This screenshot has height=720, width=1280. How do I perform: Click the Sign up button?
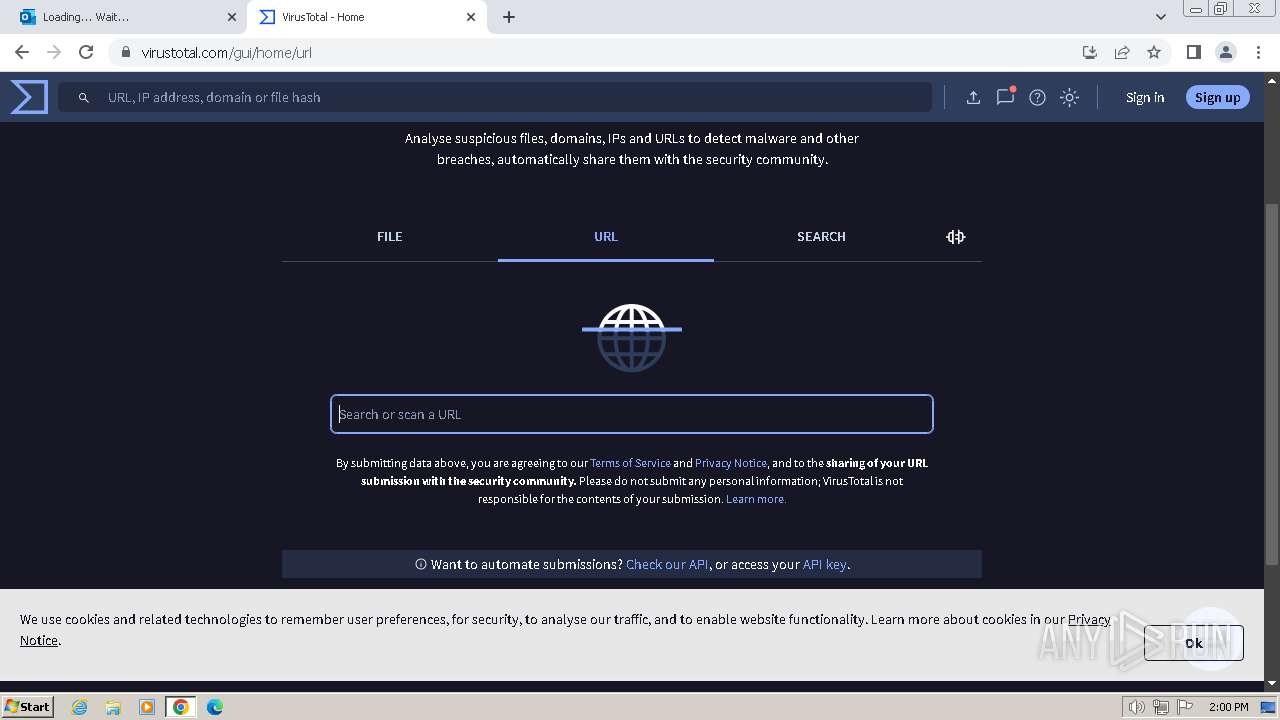[x=1217, y=97]
